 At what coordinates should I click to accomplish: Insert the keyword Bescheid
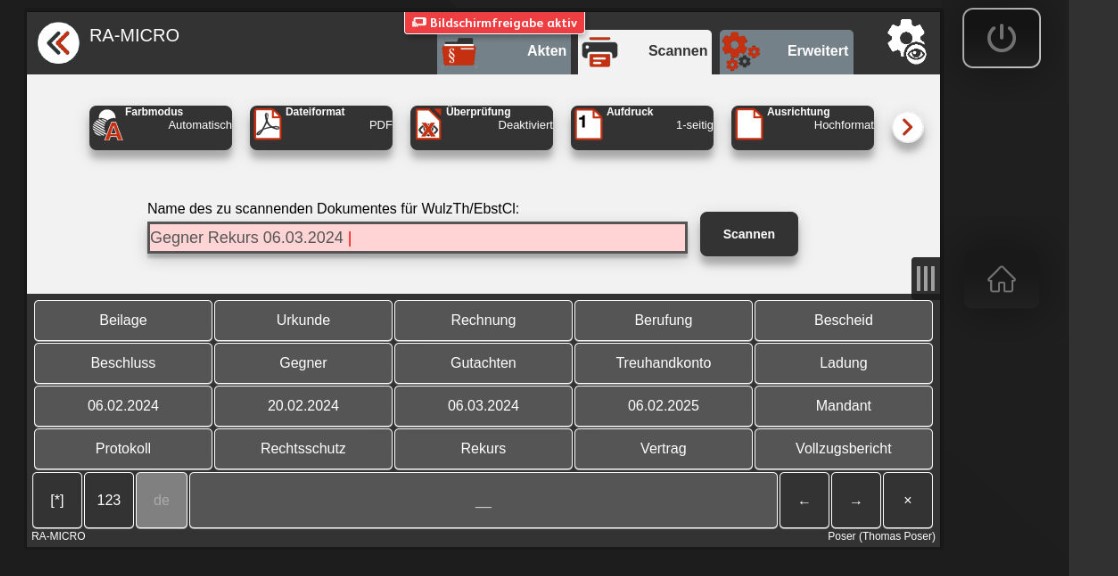[x=843, y=320]
